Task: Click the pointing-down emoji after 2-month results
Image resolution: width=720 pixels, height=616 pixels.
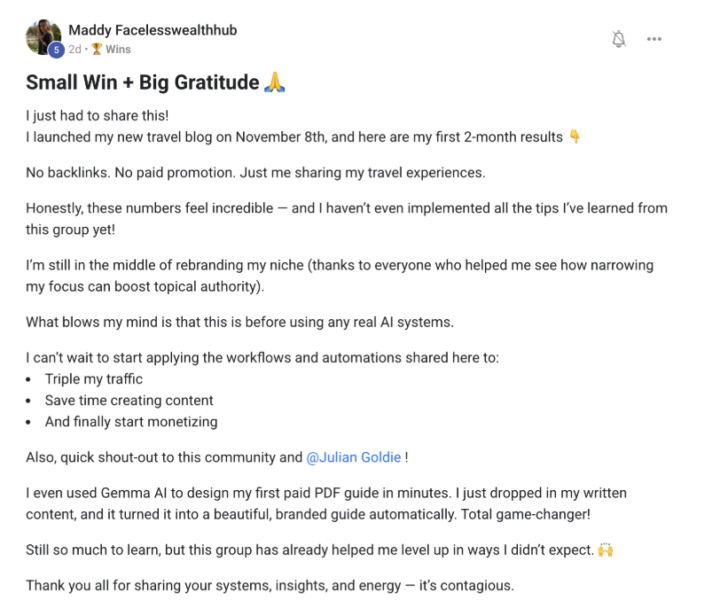Action: pyautogui.click(x=574, y=137)
